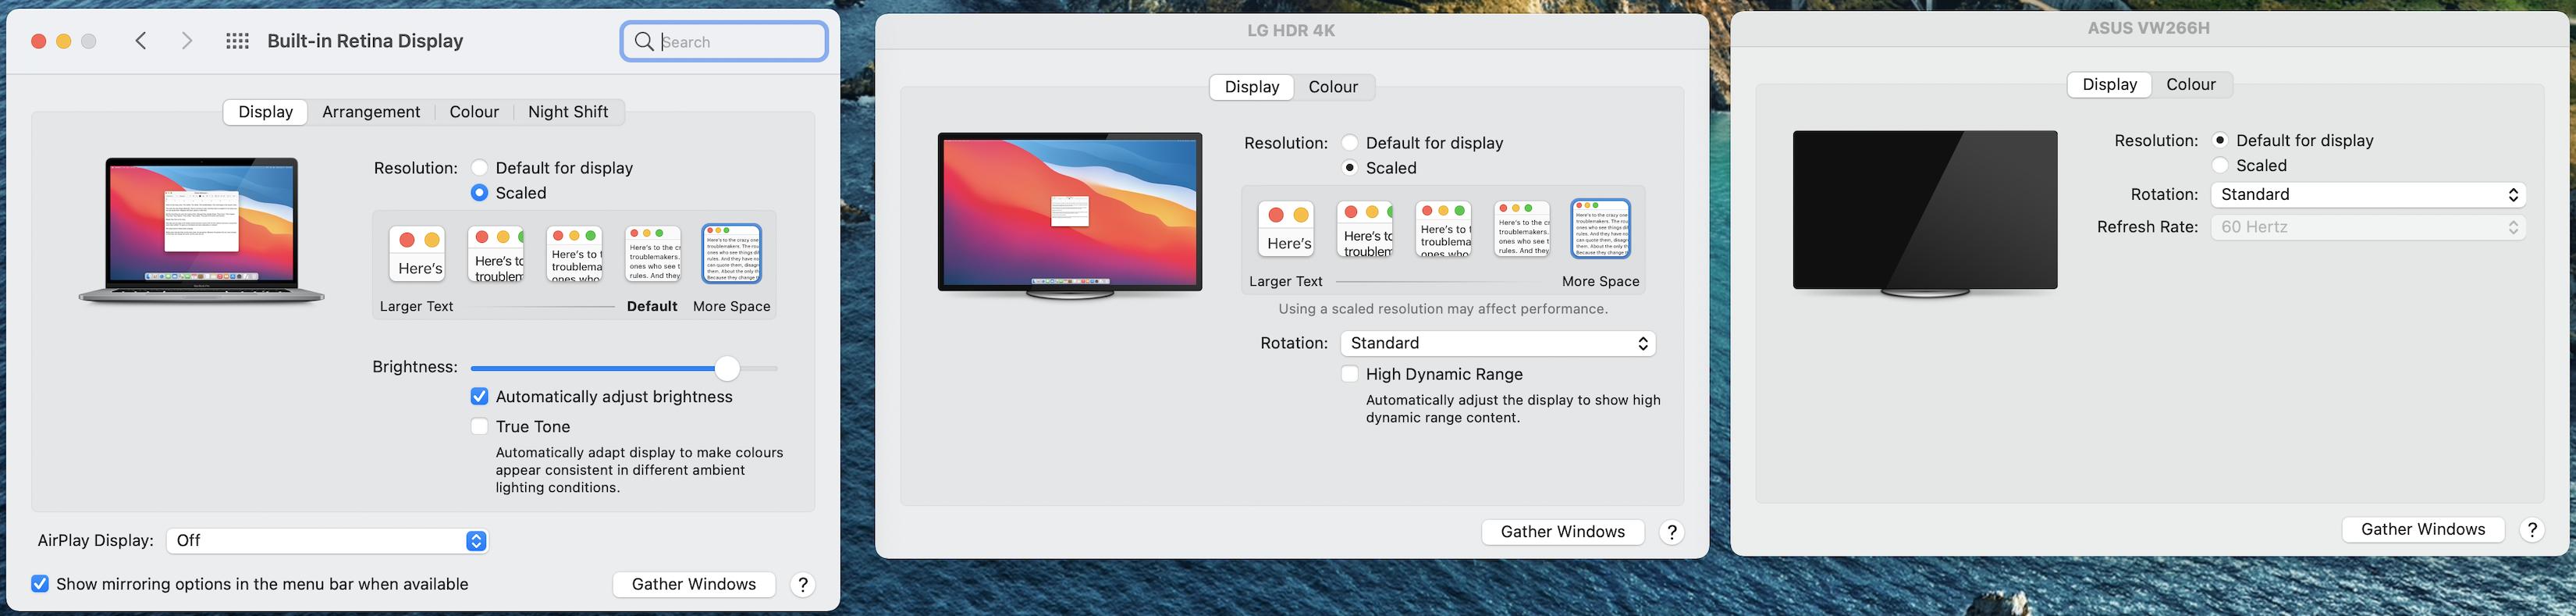Switch to Colour tab in LG HDR 4K
This screenshot has width=2576, height=616.
coord(1333,87)
